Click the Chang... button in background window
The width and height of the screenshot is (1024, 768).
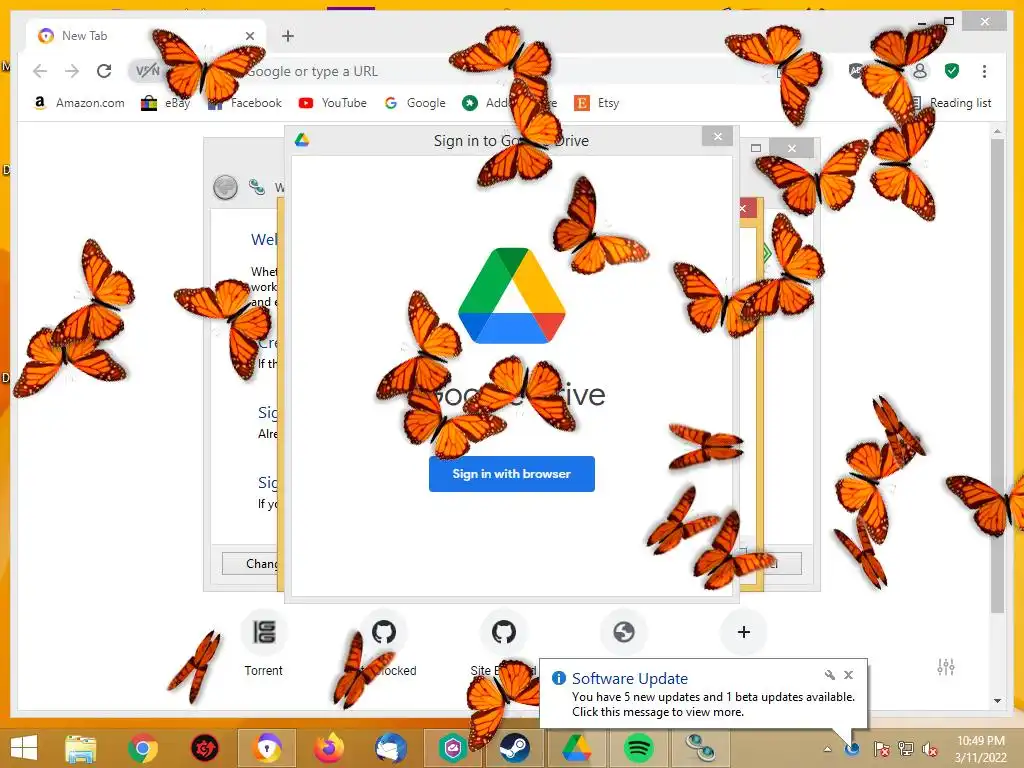click(251, 564)
